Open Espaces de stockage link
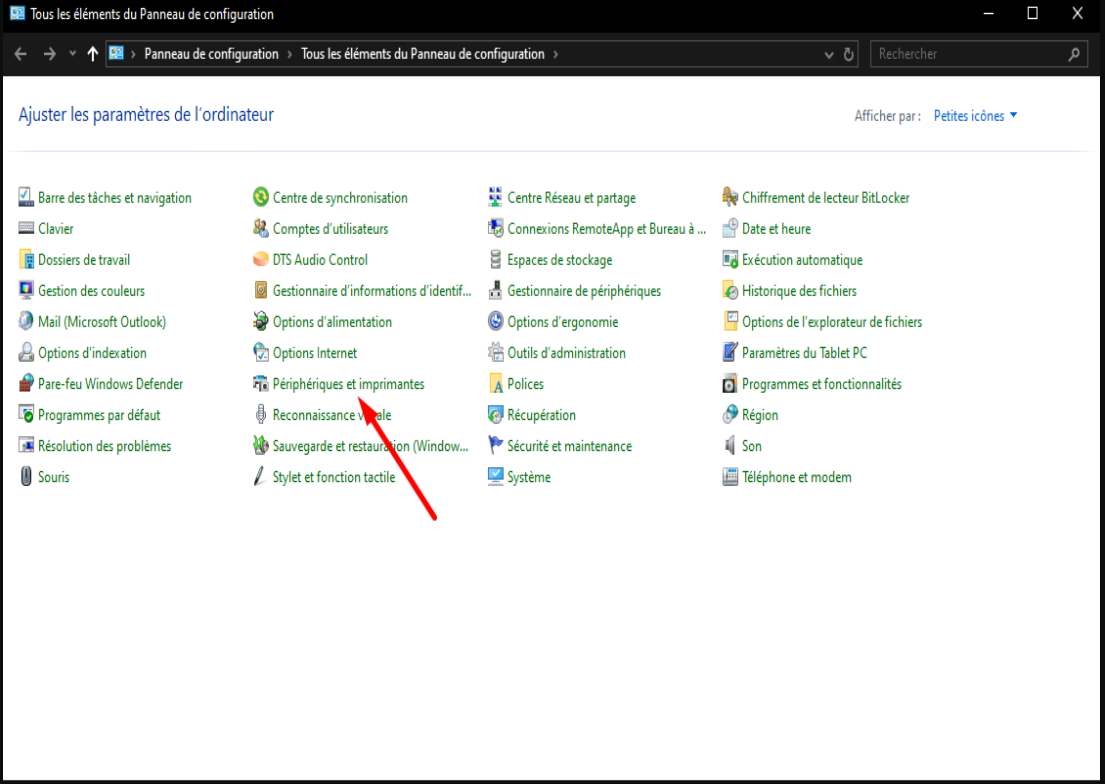 click(x=560, y=259)
